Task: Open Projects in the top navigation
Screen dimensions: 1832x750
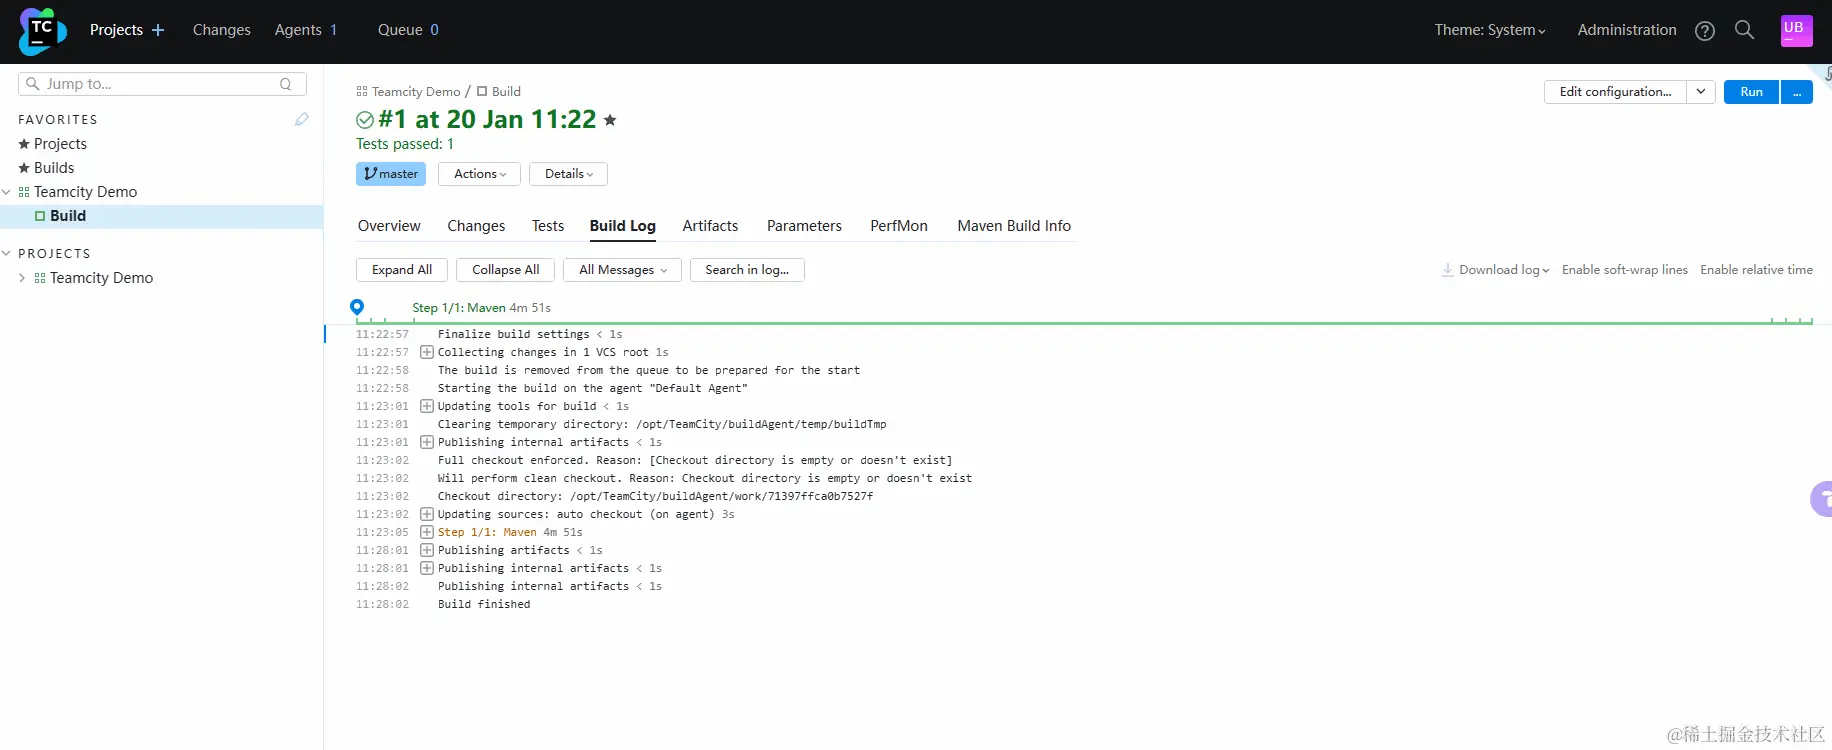Action: click(116, 30)
